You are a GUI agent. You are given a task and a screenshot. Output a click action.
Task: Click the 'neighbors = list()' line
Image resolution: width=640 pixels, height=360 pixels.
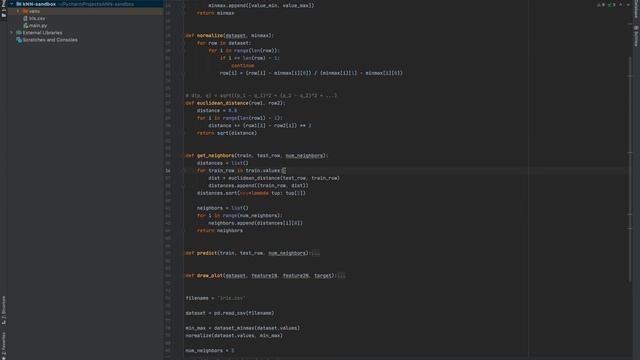(x=222, y=208)
